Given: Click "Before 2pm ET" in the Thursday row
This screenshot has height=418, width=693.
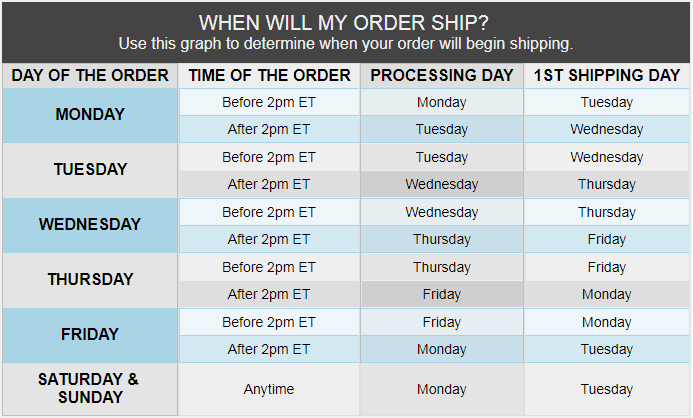Looking at the screenshot, I should click(x=269, y=267).
